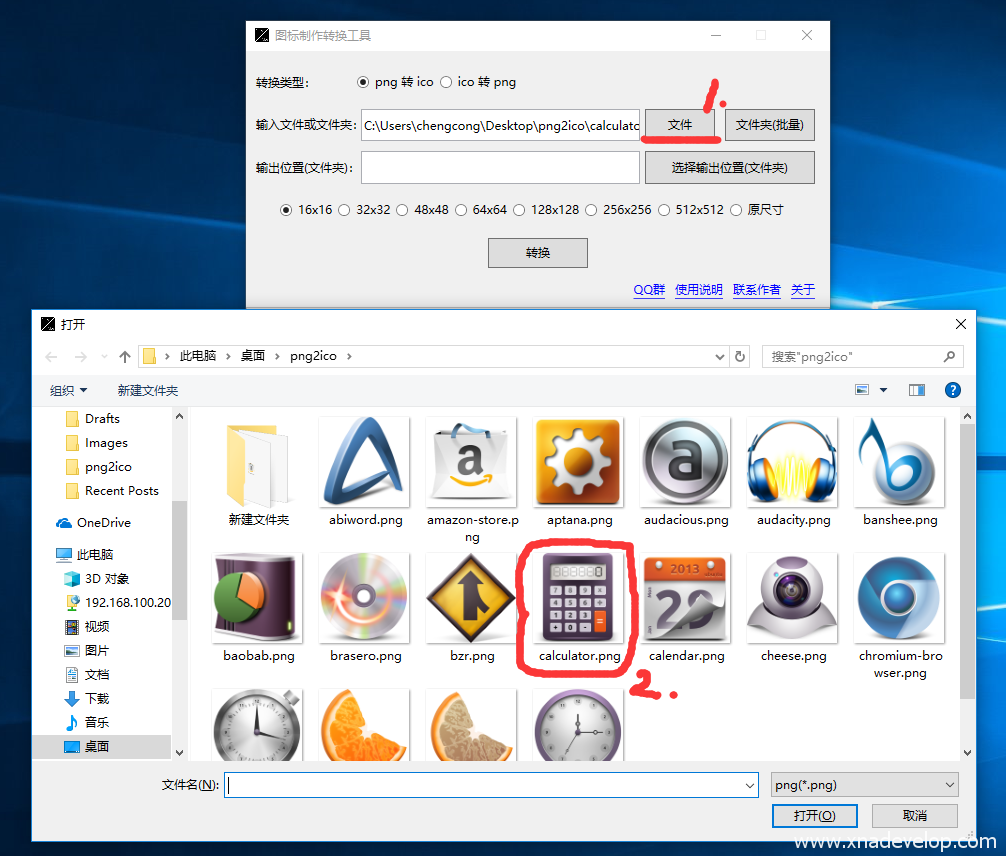Choose the ico 转 png conversion option

pos(446,82)
